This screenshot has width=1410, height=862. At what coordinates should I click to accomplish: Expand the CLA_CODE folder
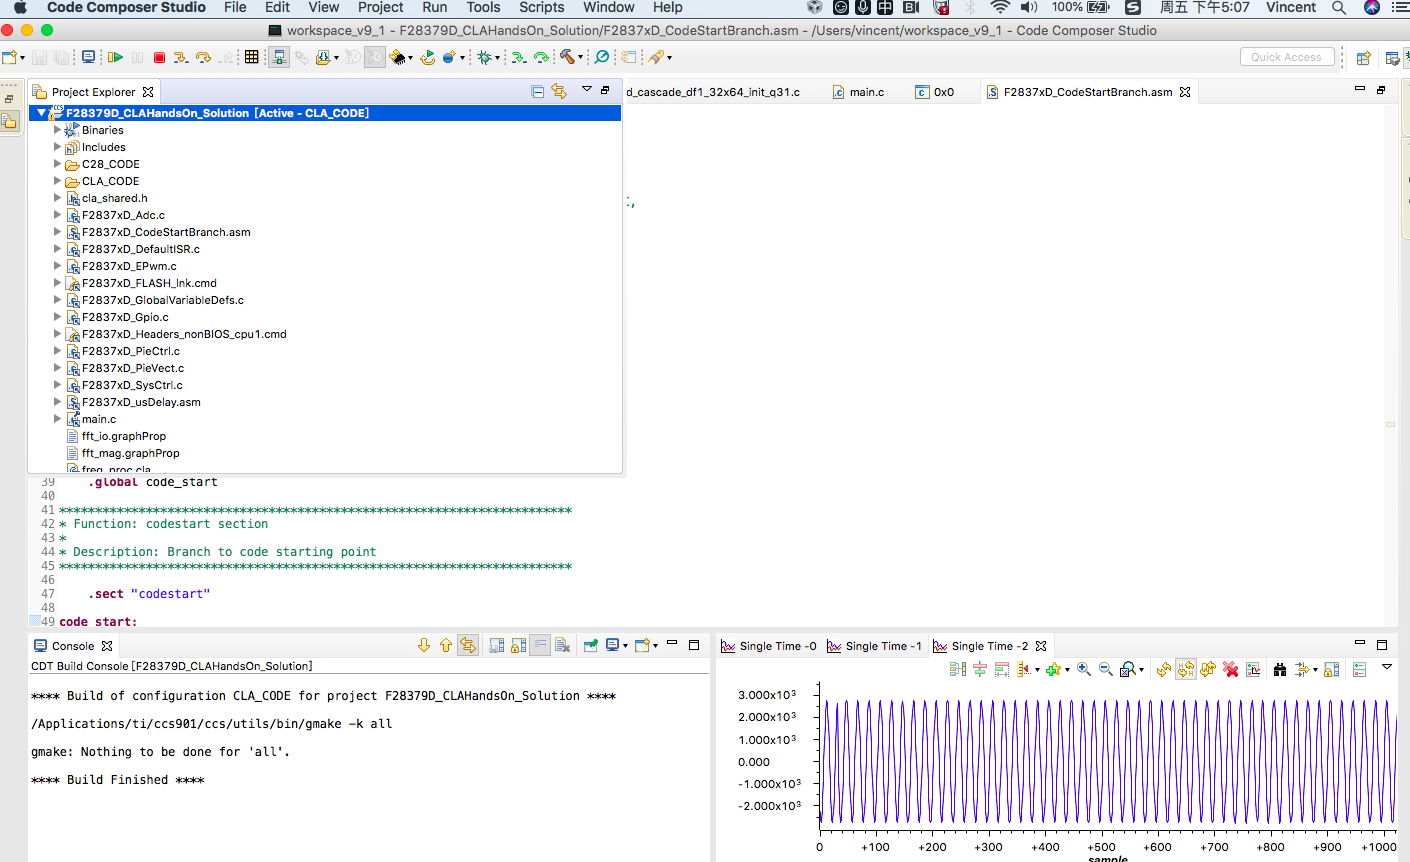tap(57, 181)
